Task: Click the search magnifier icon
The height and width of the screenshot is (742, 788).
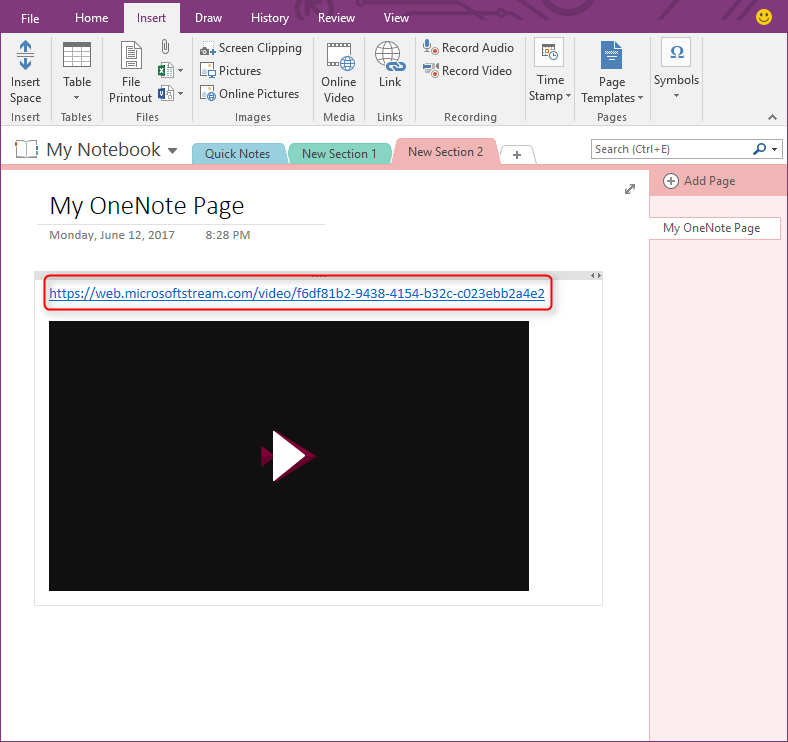Action: [x=759, y=149]
